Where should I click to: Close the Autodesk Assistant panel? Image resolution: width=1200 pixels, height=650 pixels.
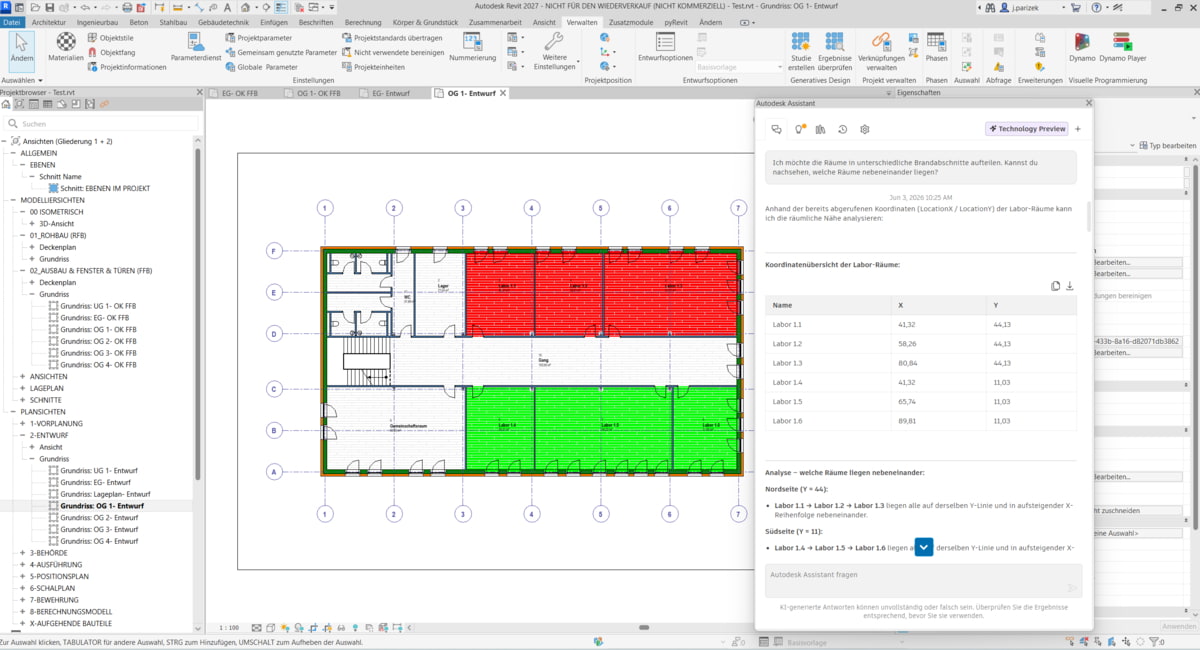tap(1088, 102)
